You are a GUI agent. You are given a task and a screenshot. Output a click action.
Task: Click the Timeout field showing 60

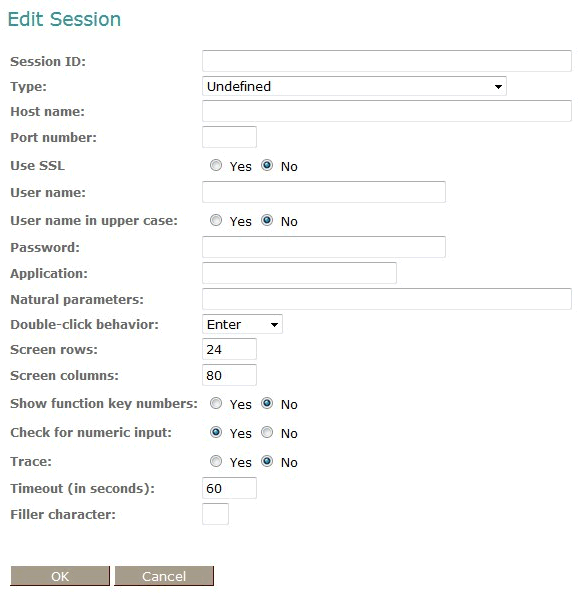(x=230, y=488)
